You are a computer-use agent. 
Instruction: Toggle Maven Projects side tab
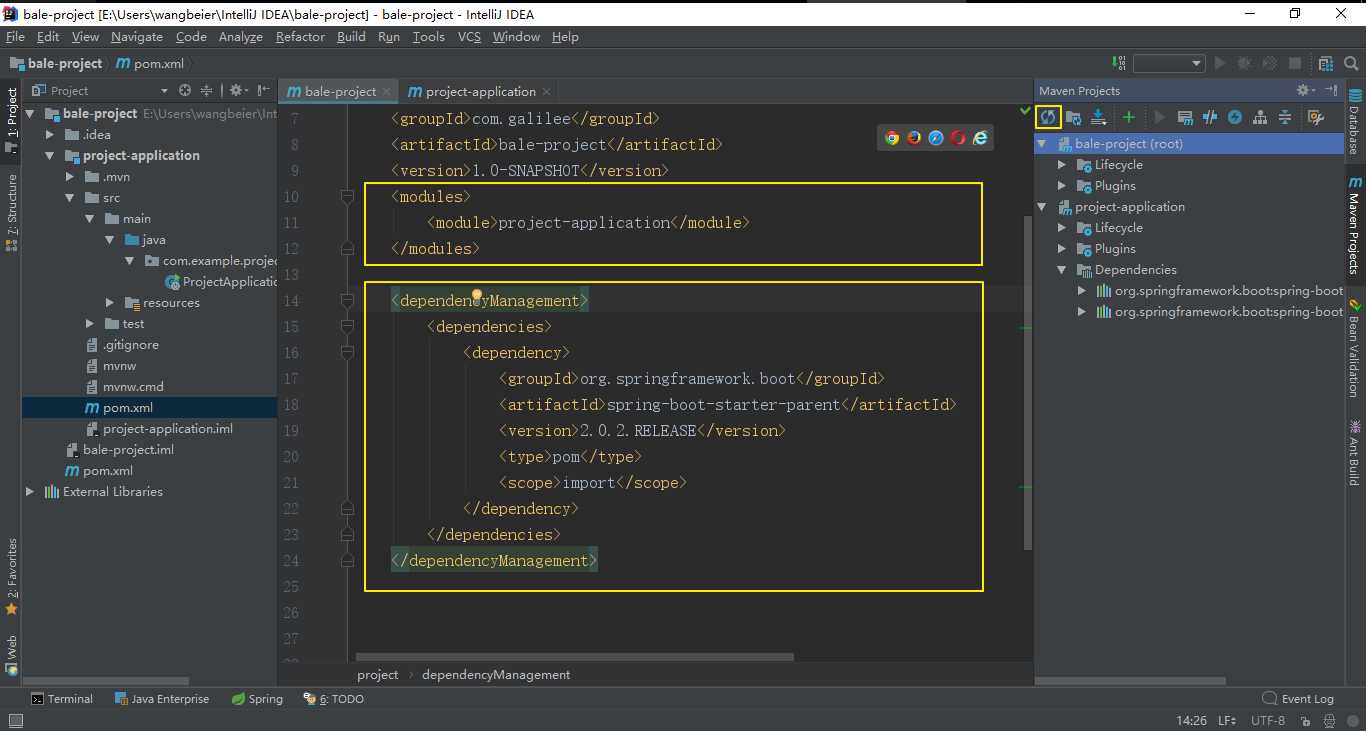pos(1355,227)
